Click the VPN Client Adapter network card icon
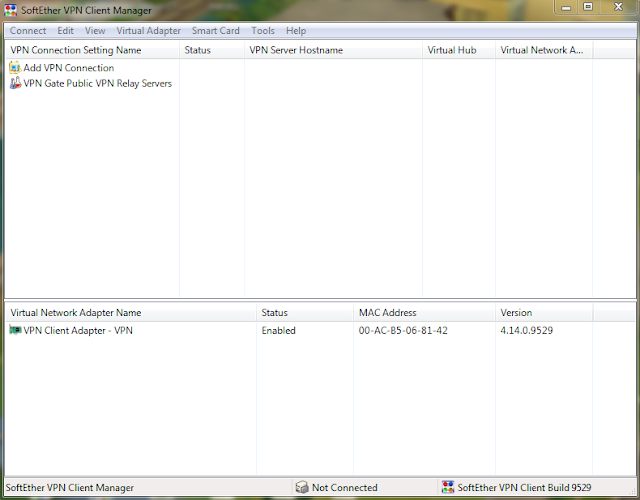This screenshot has height=500, width=640. (x=15, y=330)
